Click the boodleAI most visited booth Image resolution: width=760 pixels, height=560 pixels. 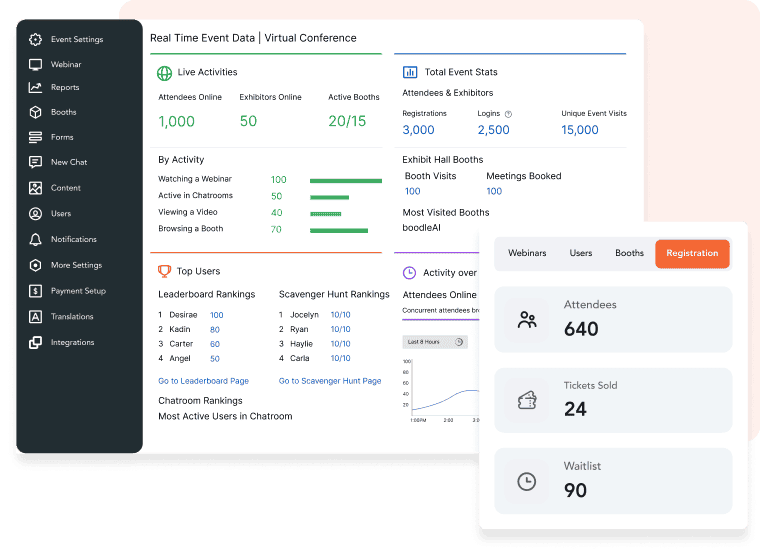point(421,227)
